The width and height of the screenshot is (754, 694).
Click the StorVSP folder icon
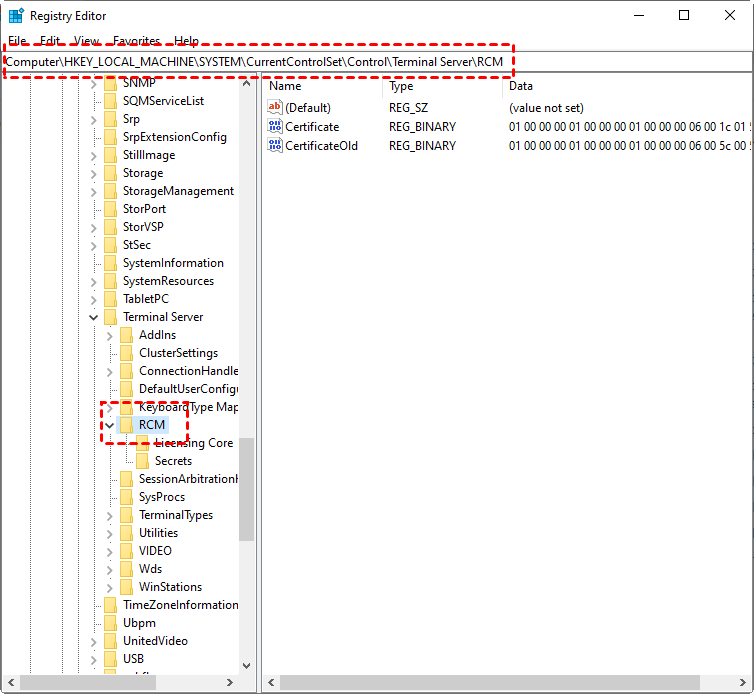tap(111, 227)
